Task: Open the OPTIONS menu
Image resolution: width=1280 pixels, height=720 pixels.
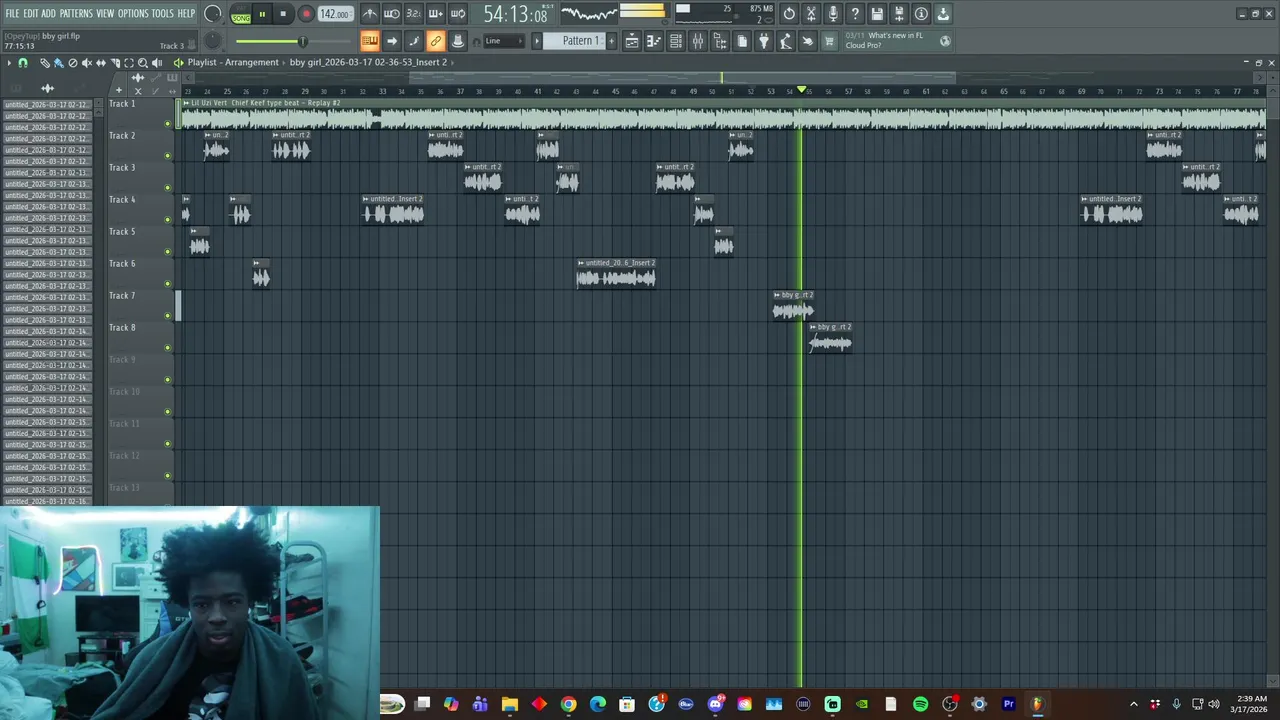Action: pos(133,14)
